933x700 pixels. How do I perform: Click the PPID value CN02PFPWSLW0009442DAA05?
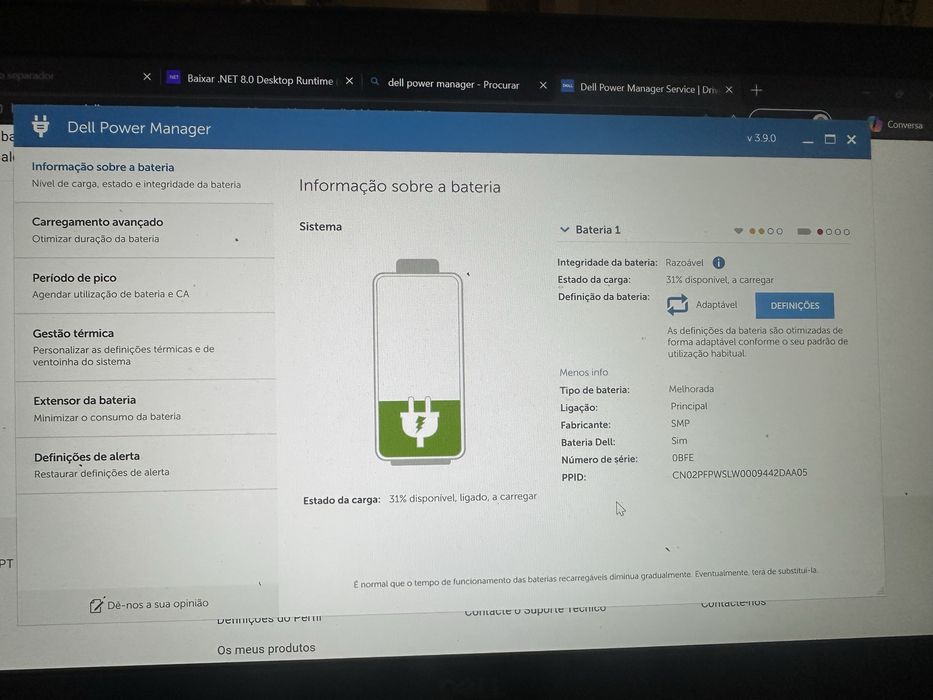tap(740, 473)
